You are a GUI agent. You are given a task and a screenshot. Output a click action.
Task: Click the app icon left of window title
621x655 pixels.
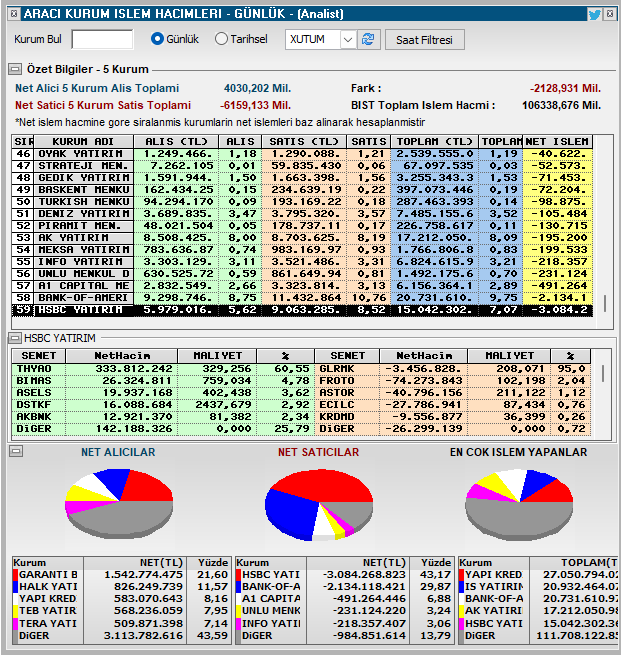pyautogui.click(x=11, y=13)
